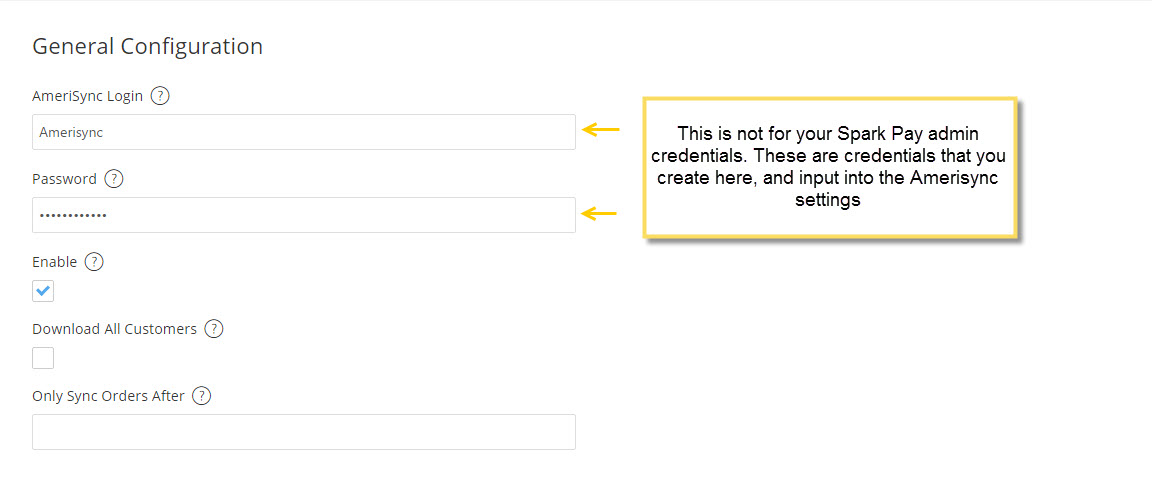Click the Only Sync Orders After label
This screenshot has width=1152, height=498.
(x=109, y=396)
